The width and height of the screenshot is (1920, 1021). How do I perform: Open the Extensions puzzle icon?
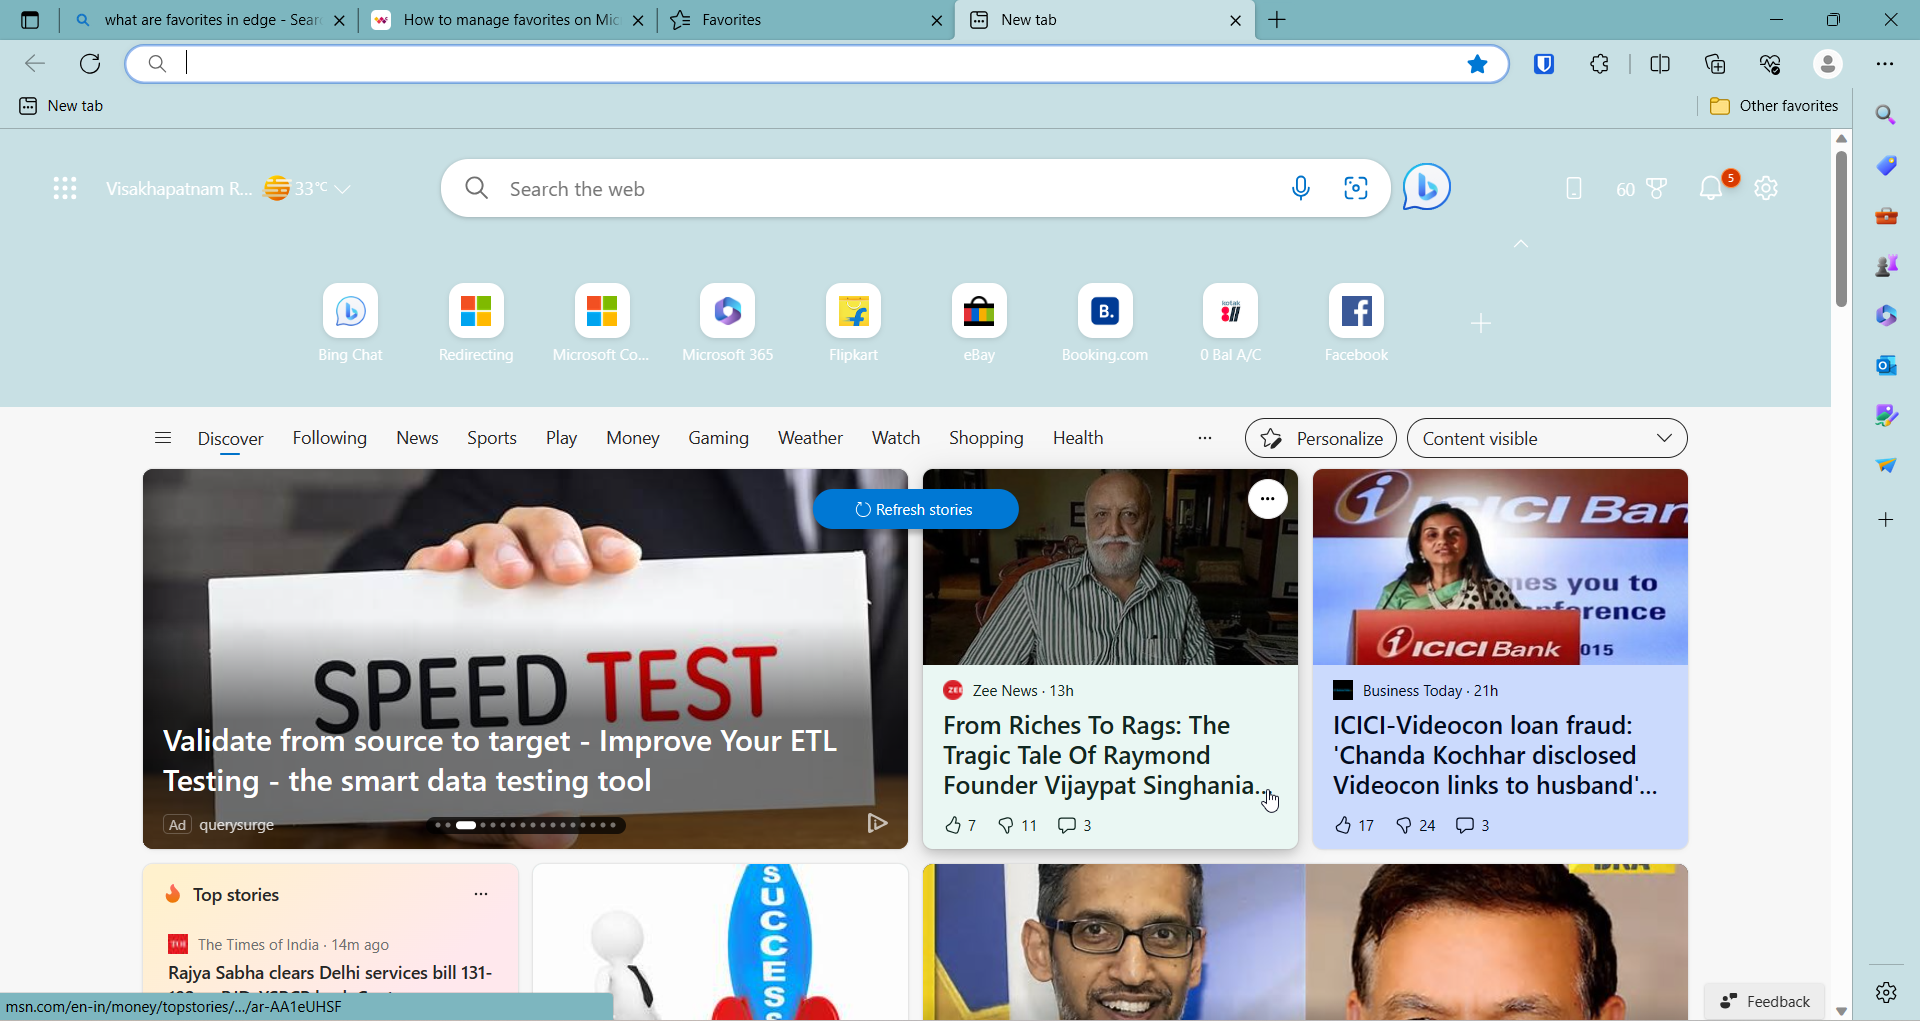(1598, 63)
